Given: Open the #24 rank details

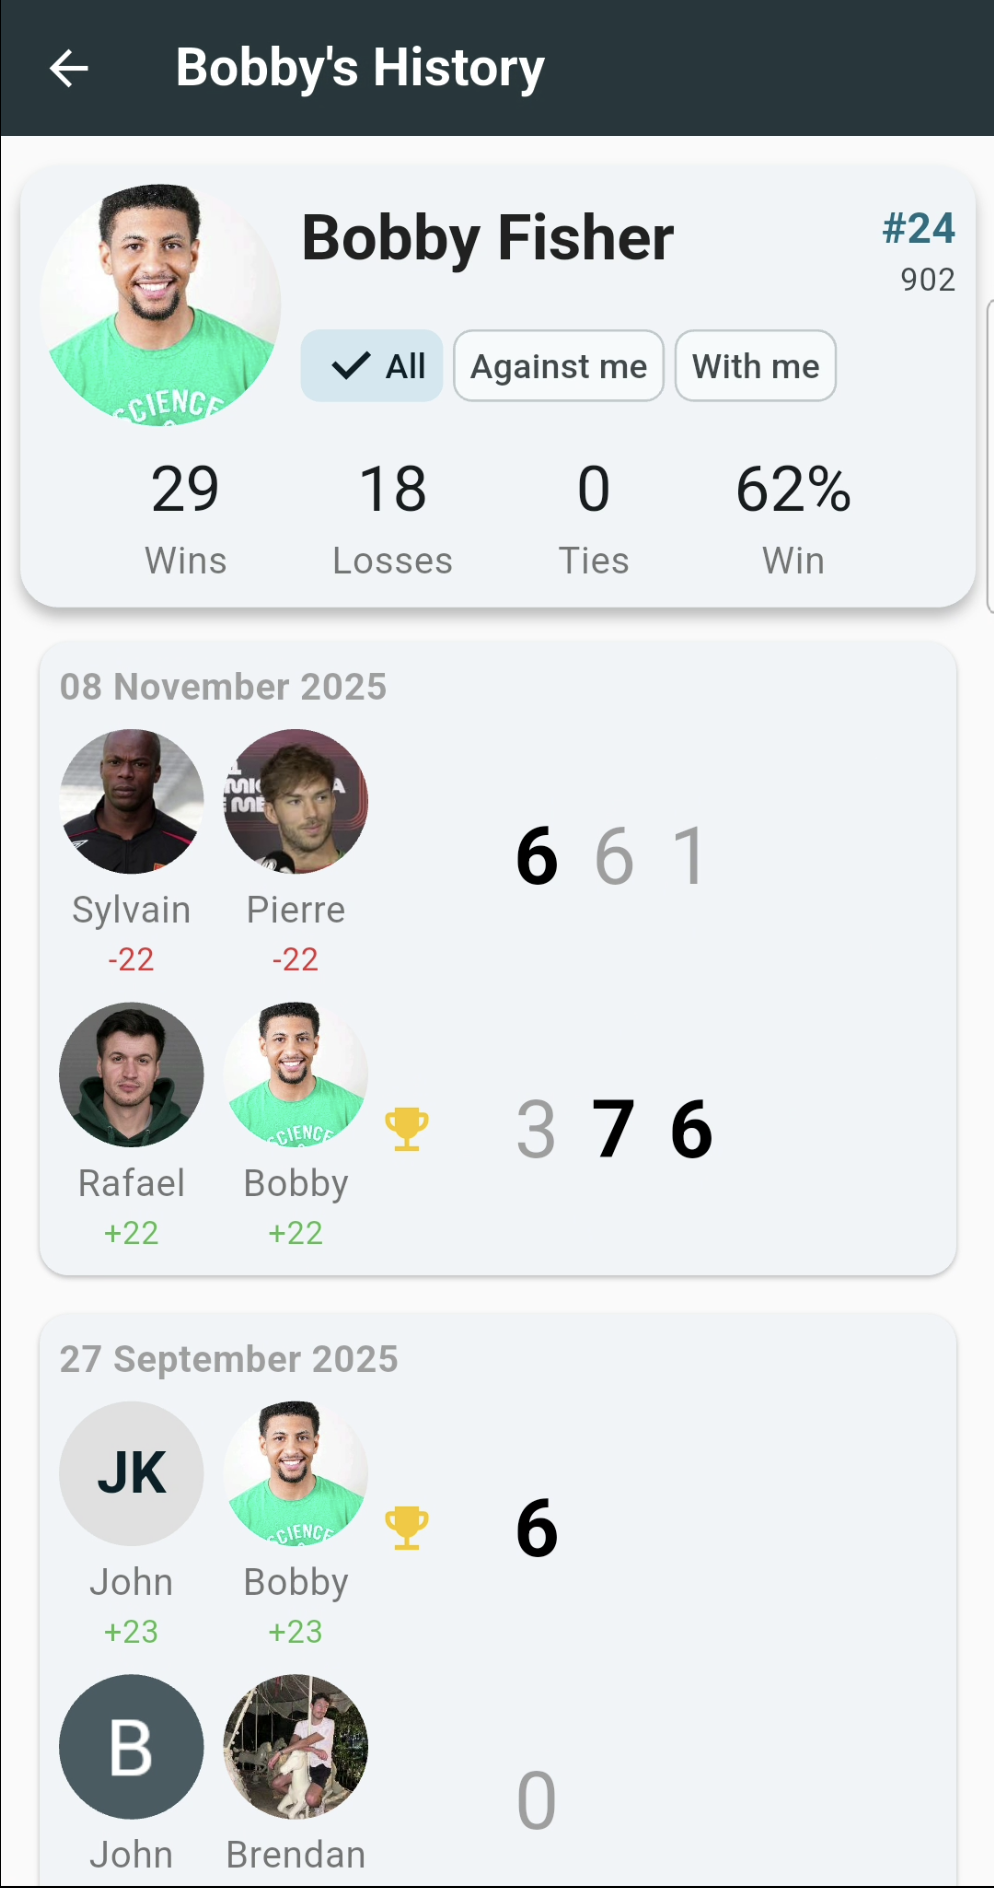Looking at the screenshot, I should [917, 229].
